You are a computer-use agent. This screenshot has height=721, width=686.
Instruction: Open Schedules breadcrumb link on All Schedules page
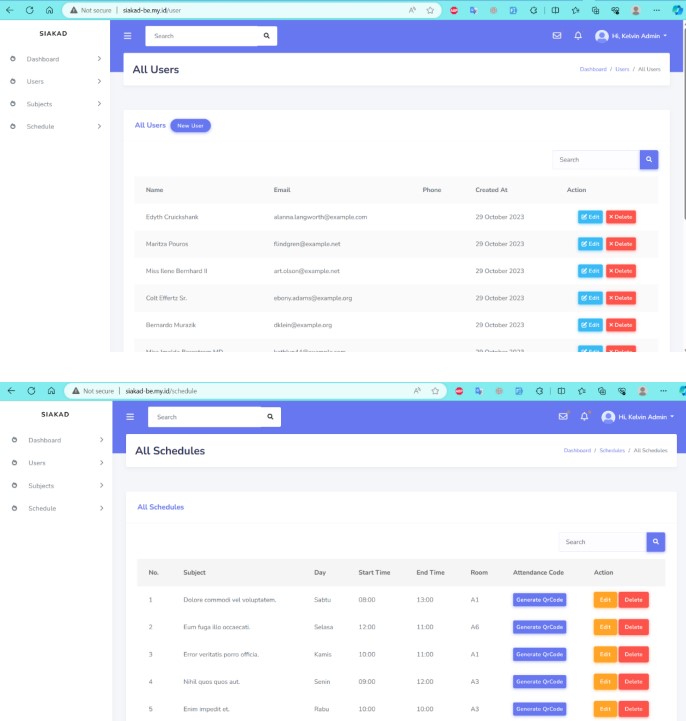[x=612, y=450]
